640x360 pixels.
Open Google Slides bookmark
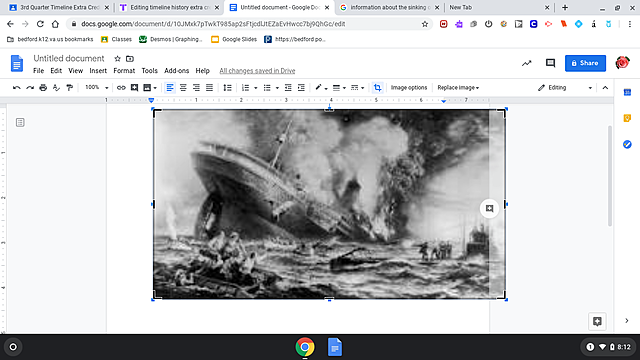coord(234,39)
